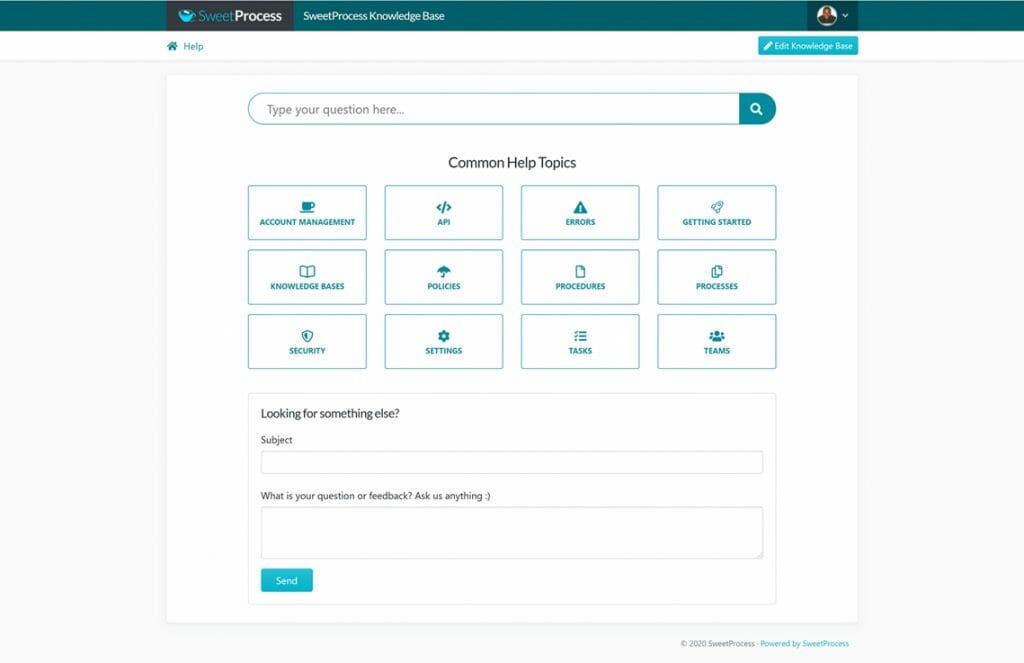1024x663 pixels.
Task: Click the magnifying glass search button
Action: pyautogui.click(x=757, y=109)
